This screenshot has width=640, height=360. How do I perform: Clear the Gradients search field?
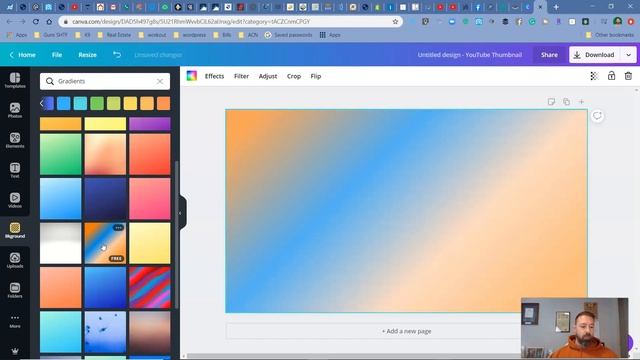160,81
